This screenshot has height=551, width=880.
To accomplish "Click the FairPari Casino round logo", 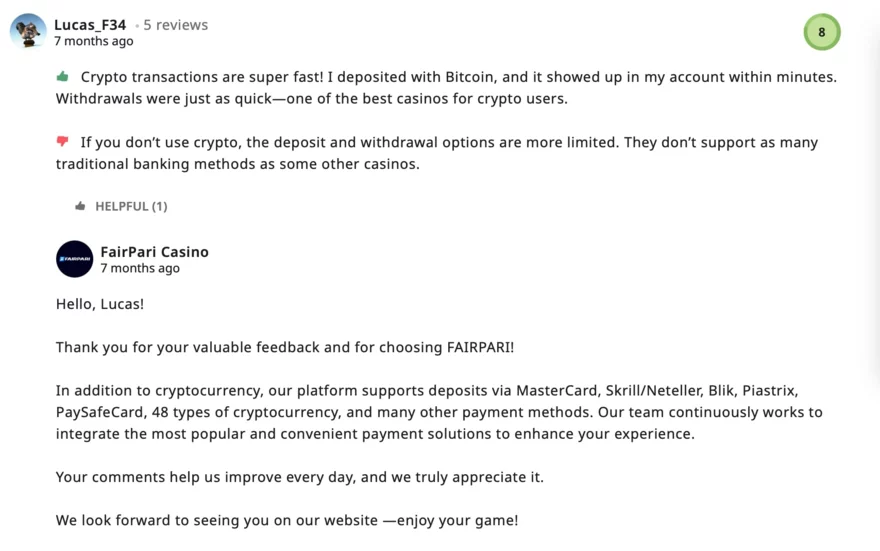I will point(74,259).
